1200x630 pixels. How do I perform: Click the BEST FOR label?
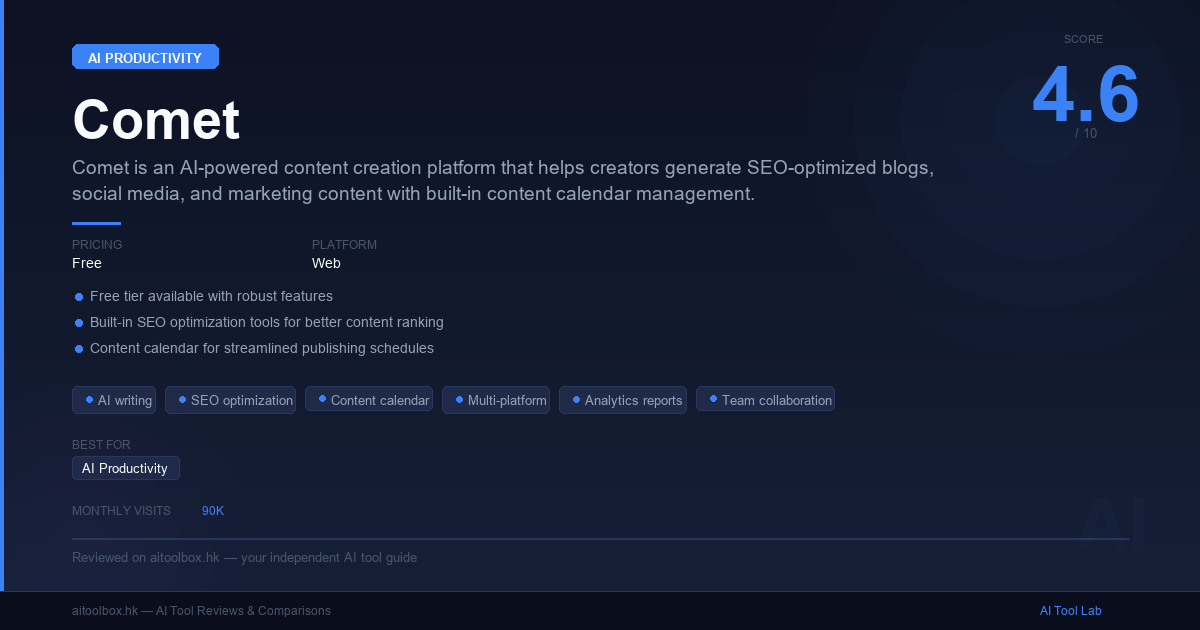pos(101,445)
